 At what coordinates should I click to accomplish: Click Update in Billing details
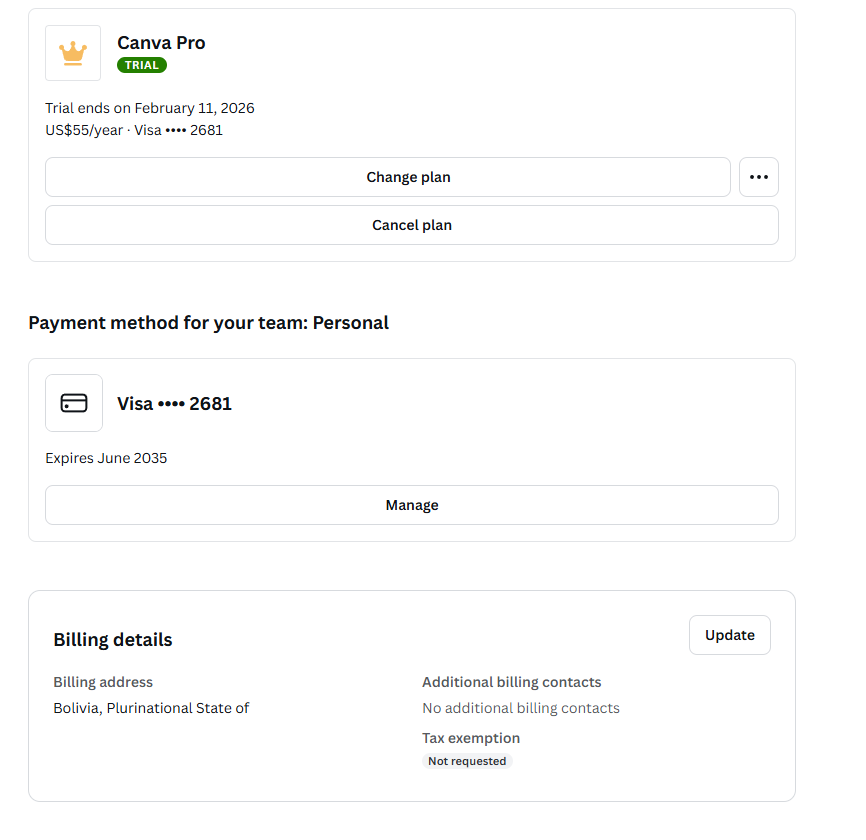coord(730,635)
